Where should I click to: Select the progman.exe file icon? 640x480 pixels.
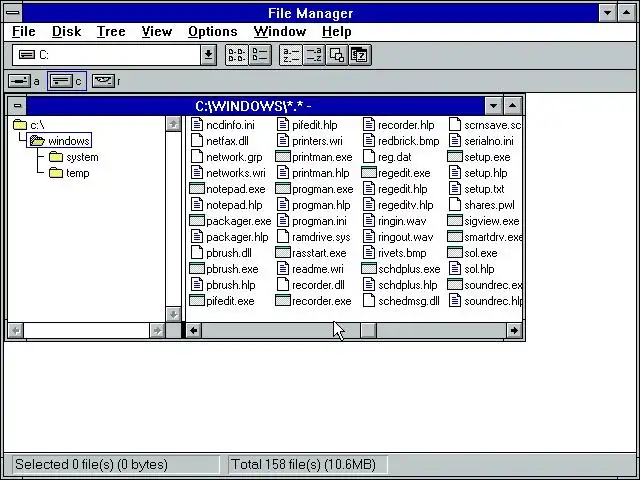click(x=283, y=189)
